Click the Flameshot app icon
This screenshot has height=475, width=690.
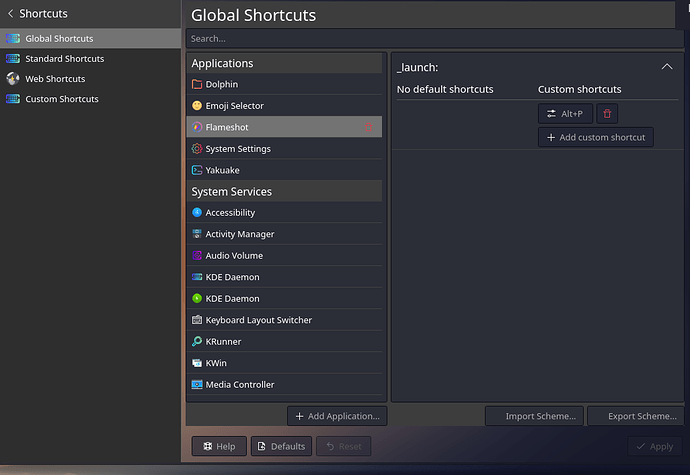(x=197, y=127)
